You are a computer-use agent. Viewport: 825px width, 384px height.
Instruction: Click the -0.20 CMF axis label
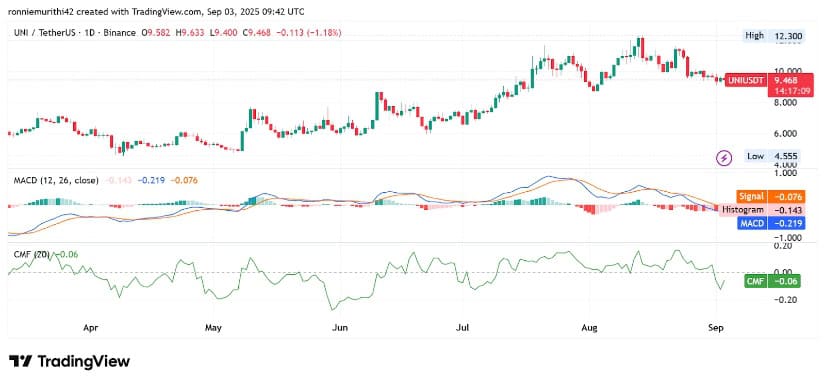pyautogui.click(x=785, y=299)
